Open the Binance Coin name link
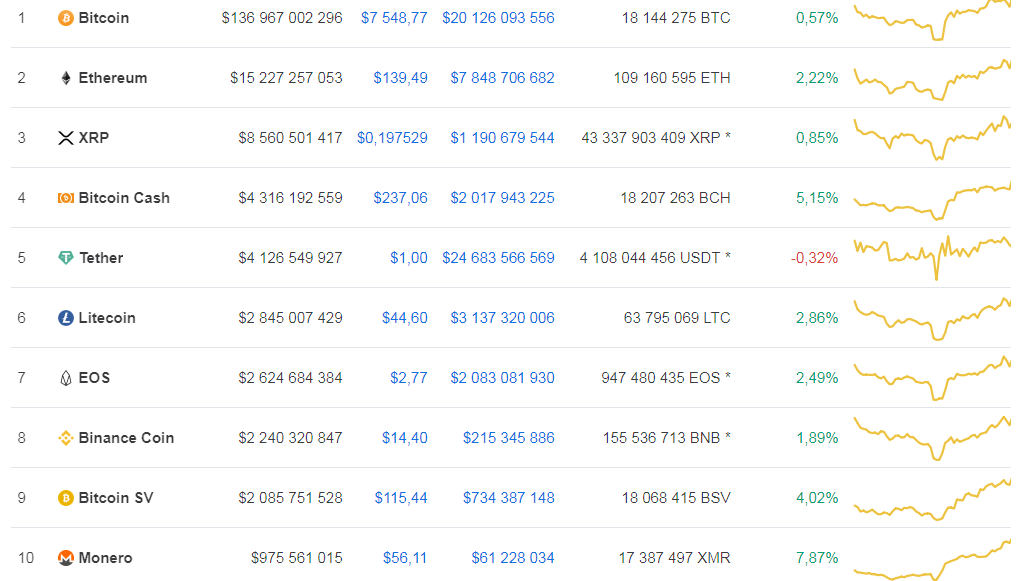The width and height of the screenshot is (1030, 581). tap(126, 438)
